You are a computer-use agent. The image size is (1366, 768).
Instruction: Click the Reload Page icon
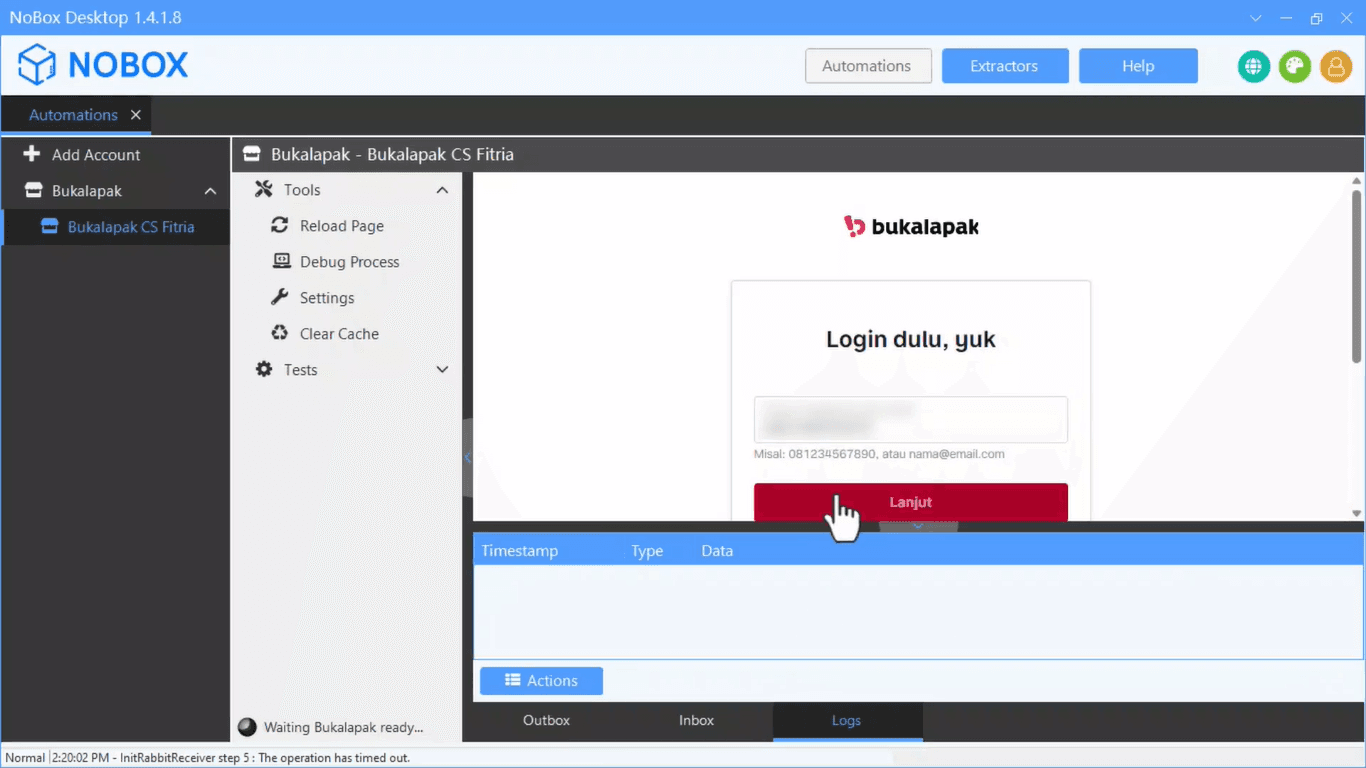[x=278, y=225]
